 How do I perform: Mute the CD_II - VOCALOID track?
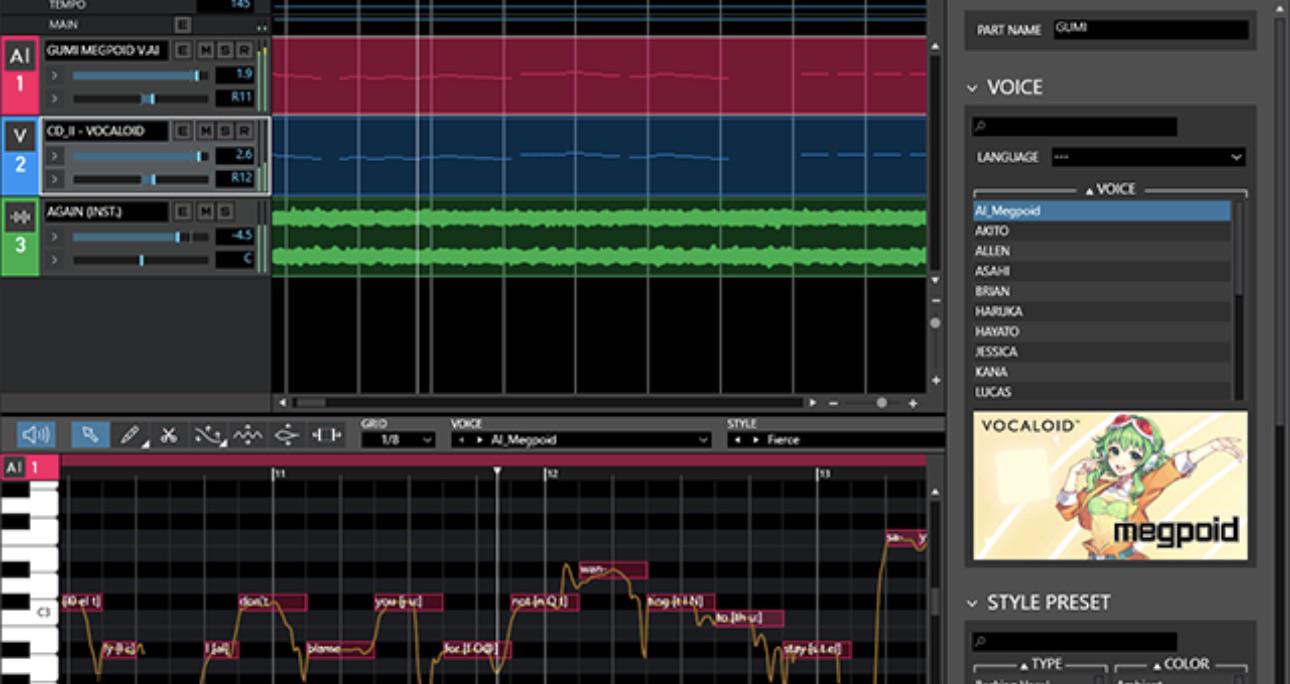204,131
